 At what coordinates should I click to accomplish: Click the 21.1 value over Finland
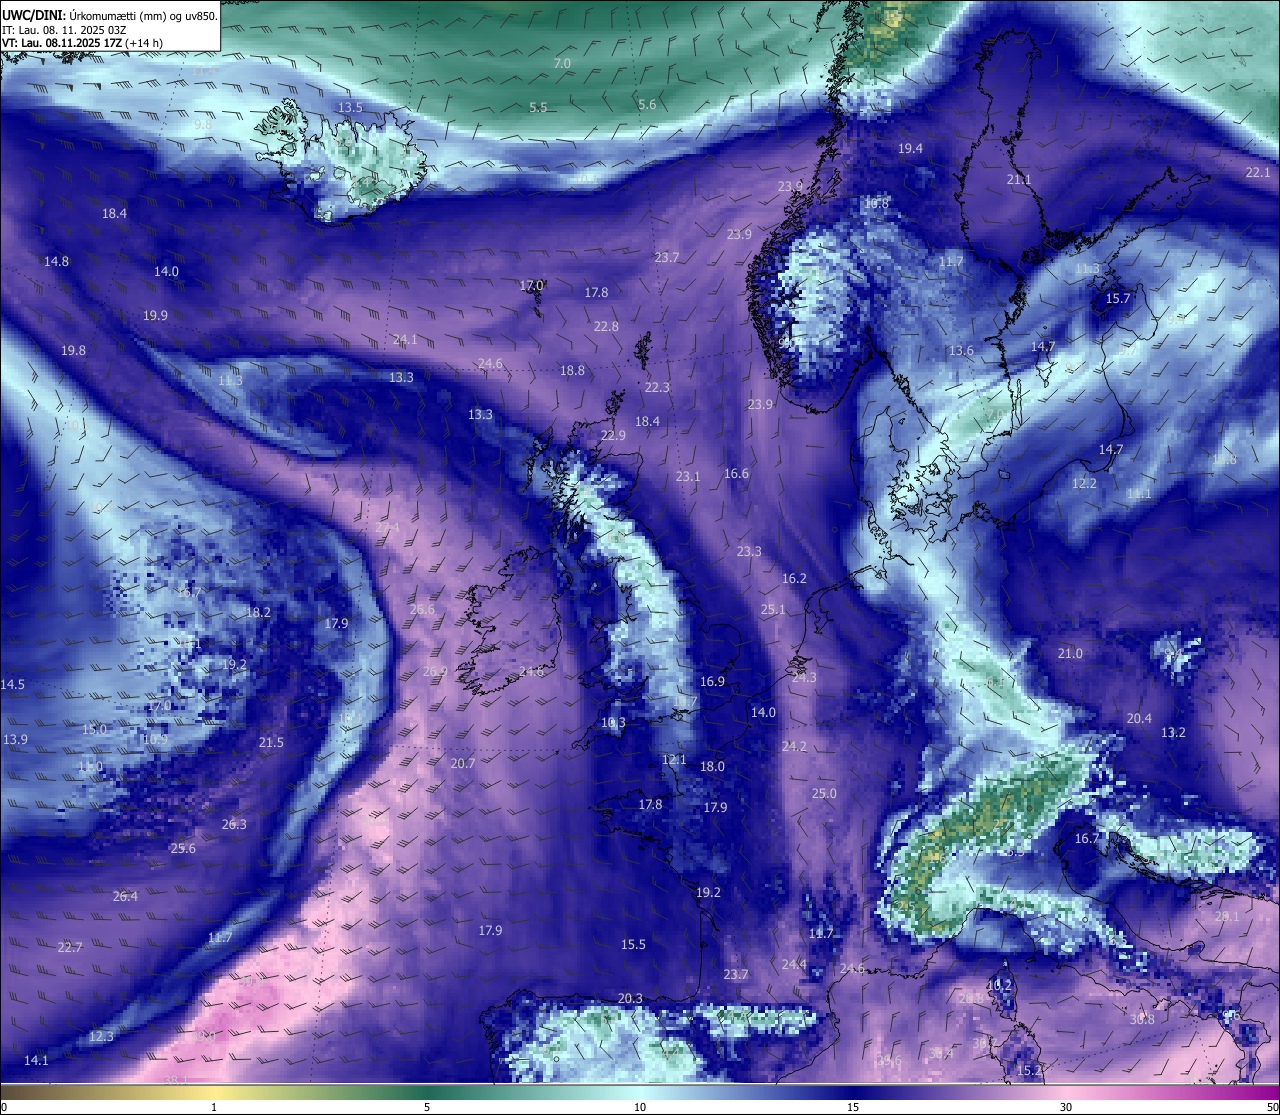pos(1018,179)
